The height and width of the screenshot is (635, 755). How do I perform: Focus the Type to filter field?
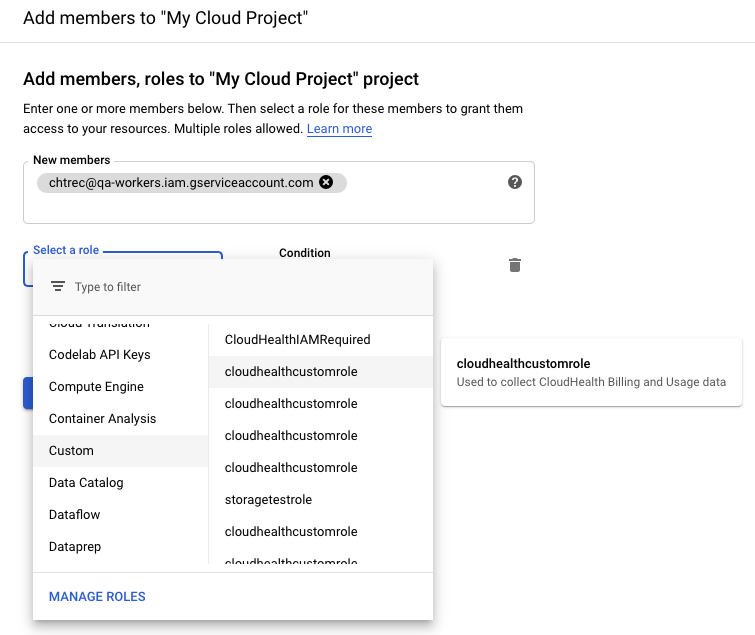pos(240,287)
